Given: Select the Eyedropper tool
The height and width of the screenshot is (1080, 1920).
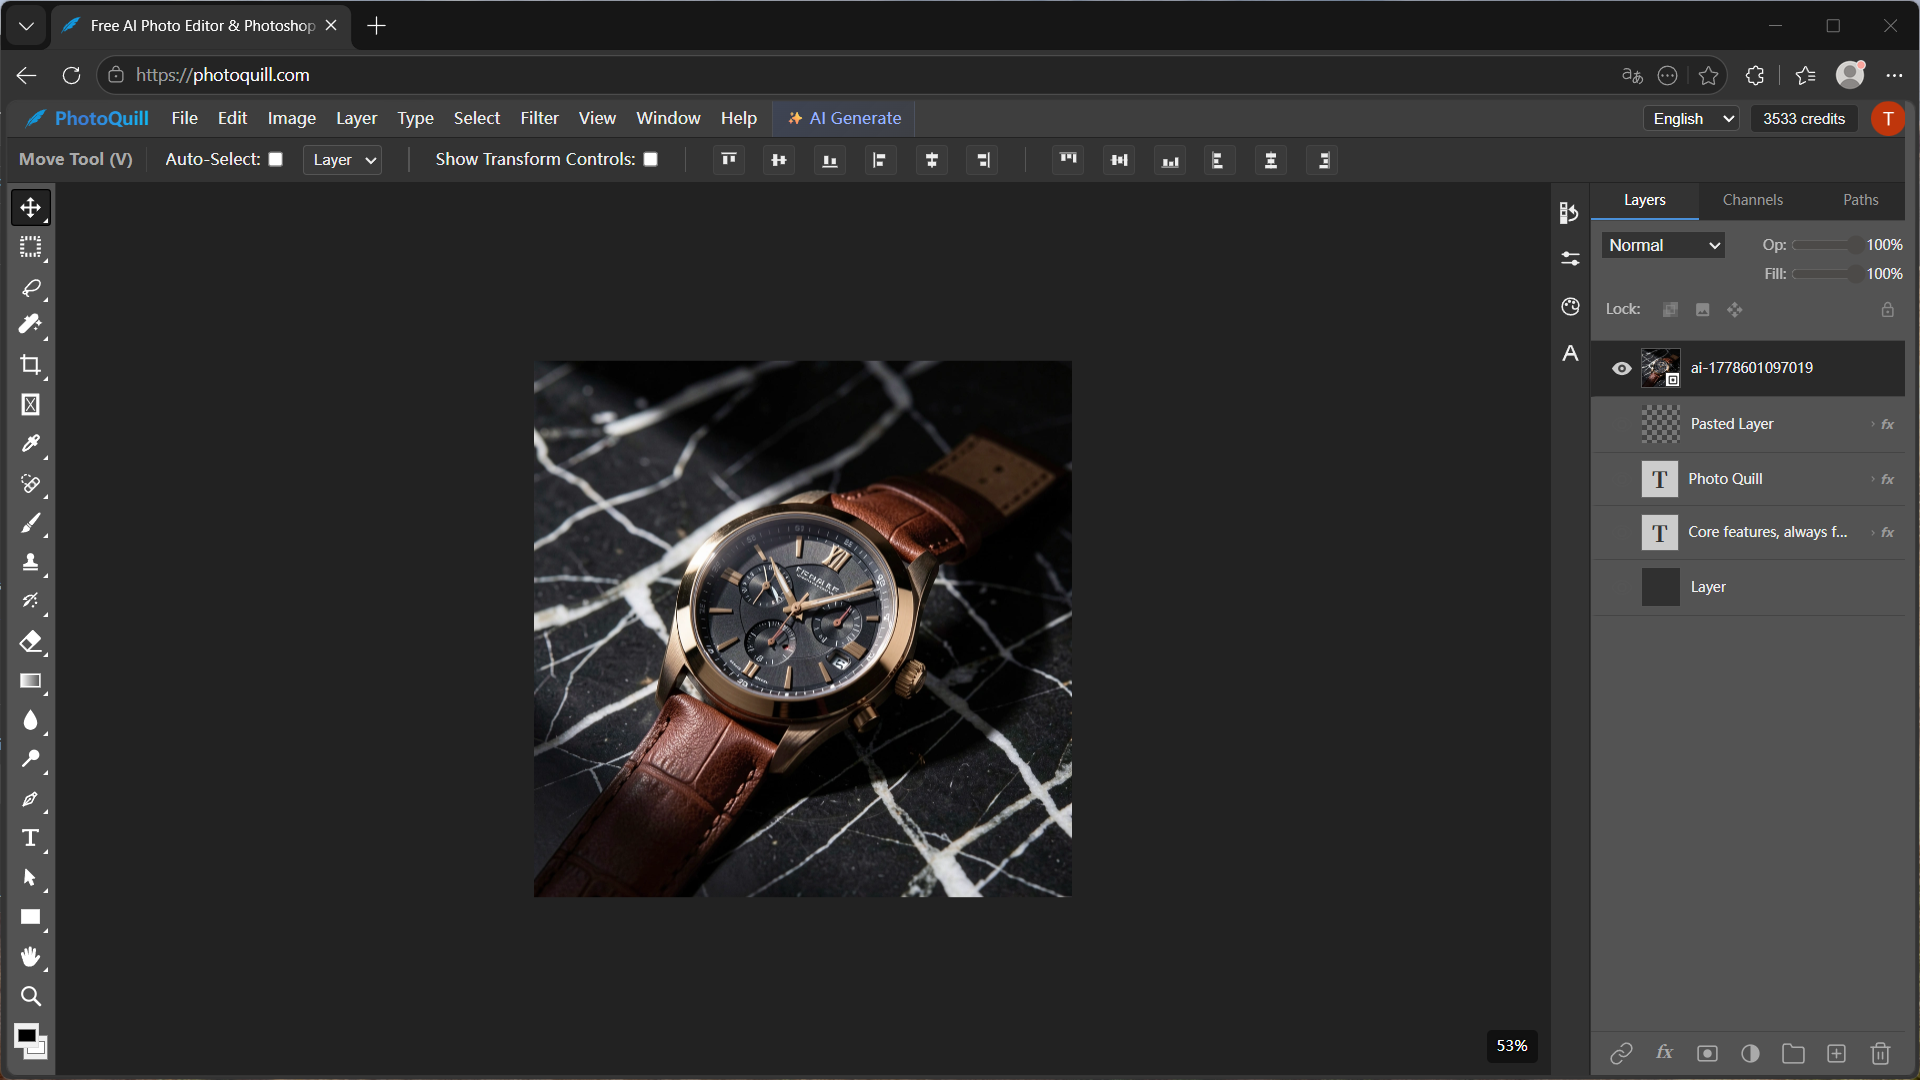Looking at the screenshot, I should [30, 444].
